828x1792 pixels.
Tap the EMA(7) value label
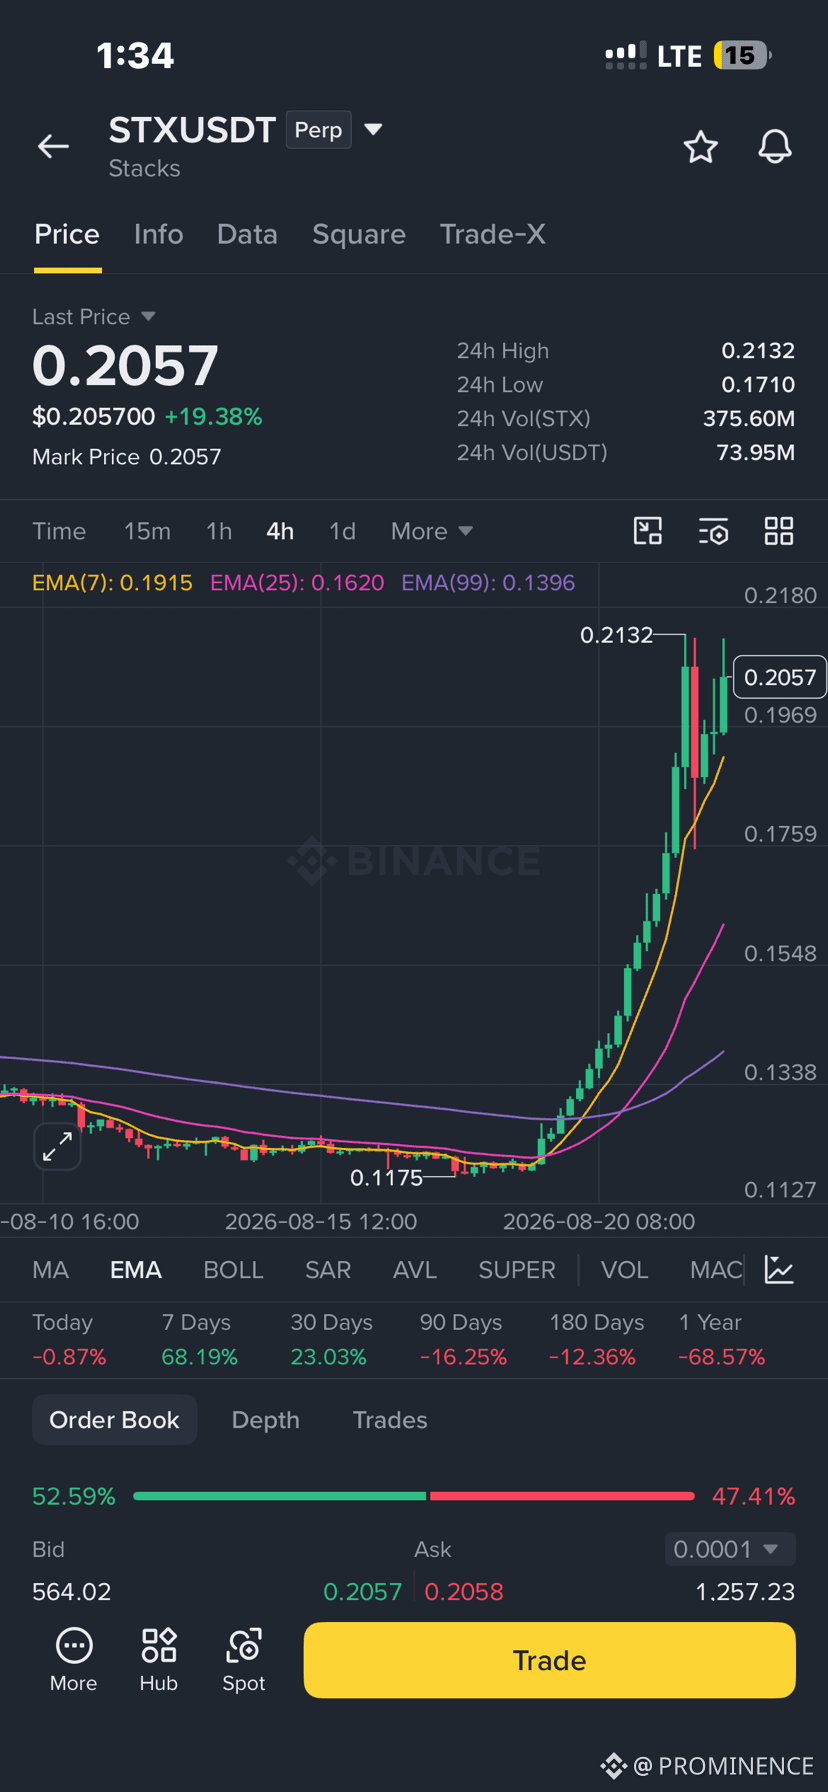(112, 583)
